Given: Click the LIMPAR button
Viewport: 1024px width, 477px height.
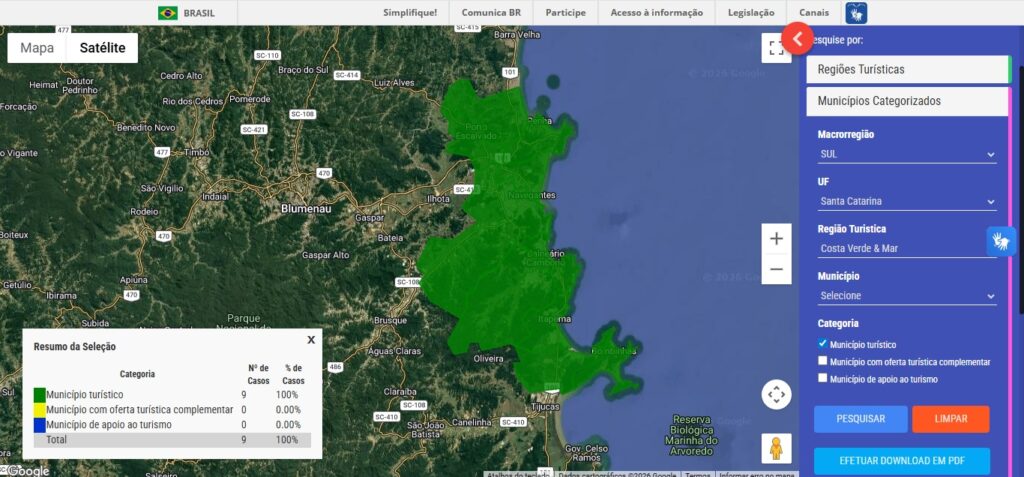Looking at the screenshot, I should coord(951,419).
